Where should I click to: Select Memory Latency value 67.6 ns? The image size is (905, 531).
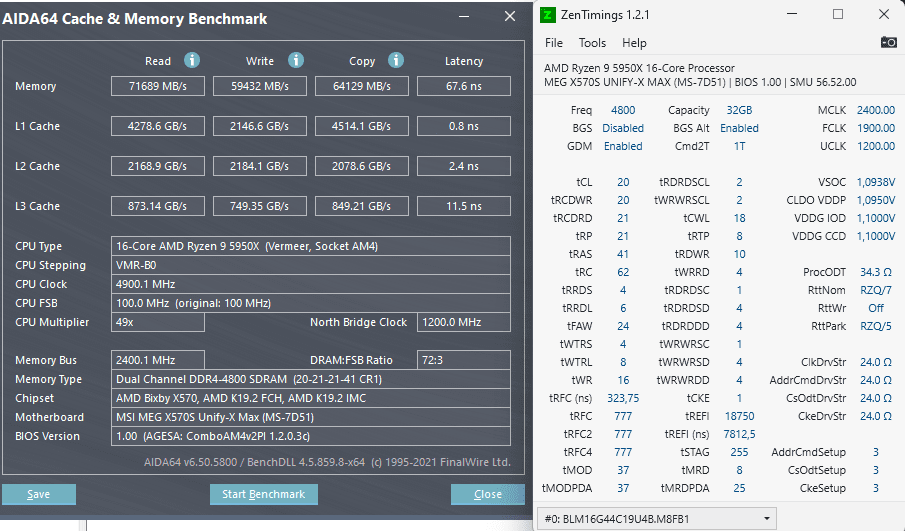463,86
